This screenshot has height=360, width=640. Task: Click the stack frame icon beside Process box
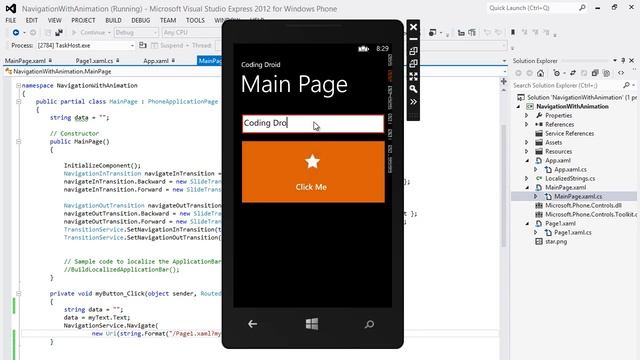142,45
